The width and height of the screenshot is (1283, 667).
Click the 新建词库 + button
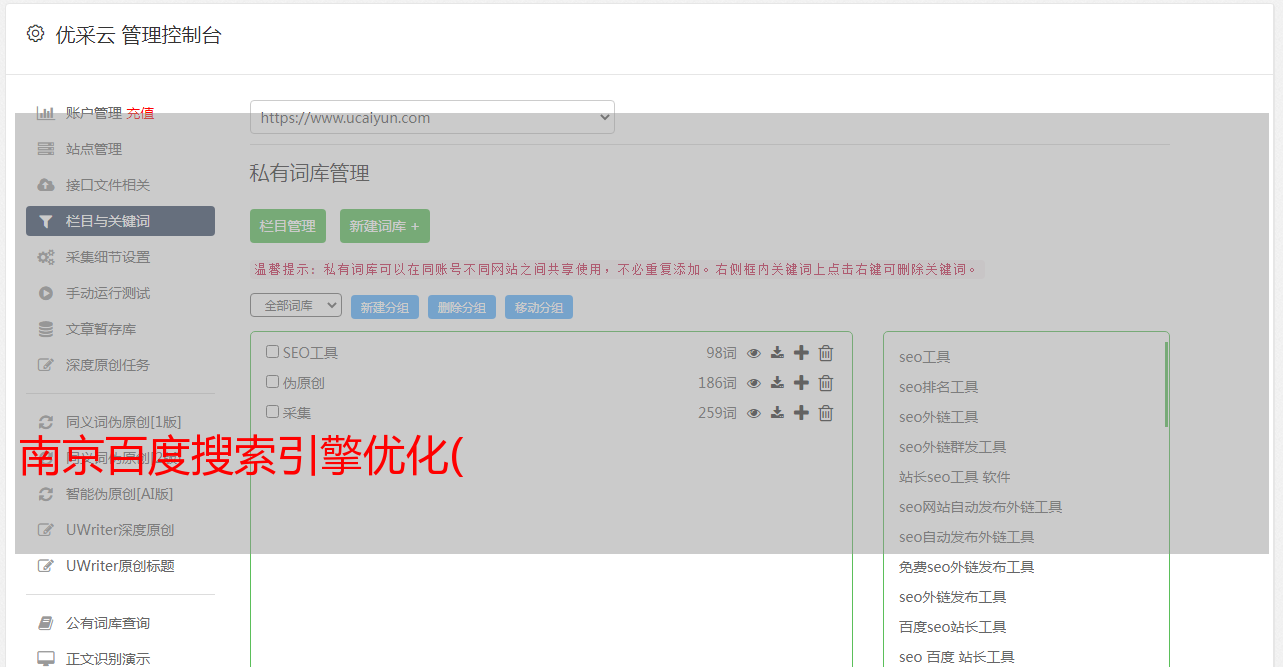(385, 226)
